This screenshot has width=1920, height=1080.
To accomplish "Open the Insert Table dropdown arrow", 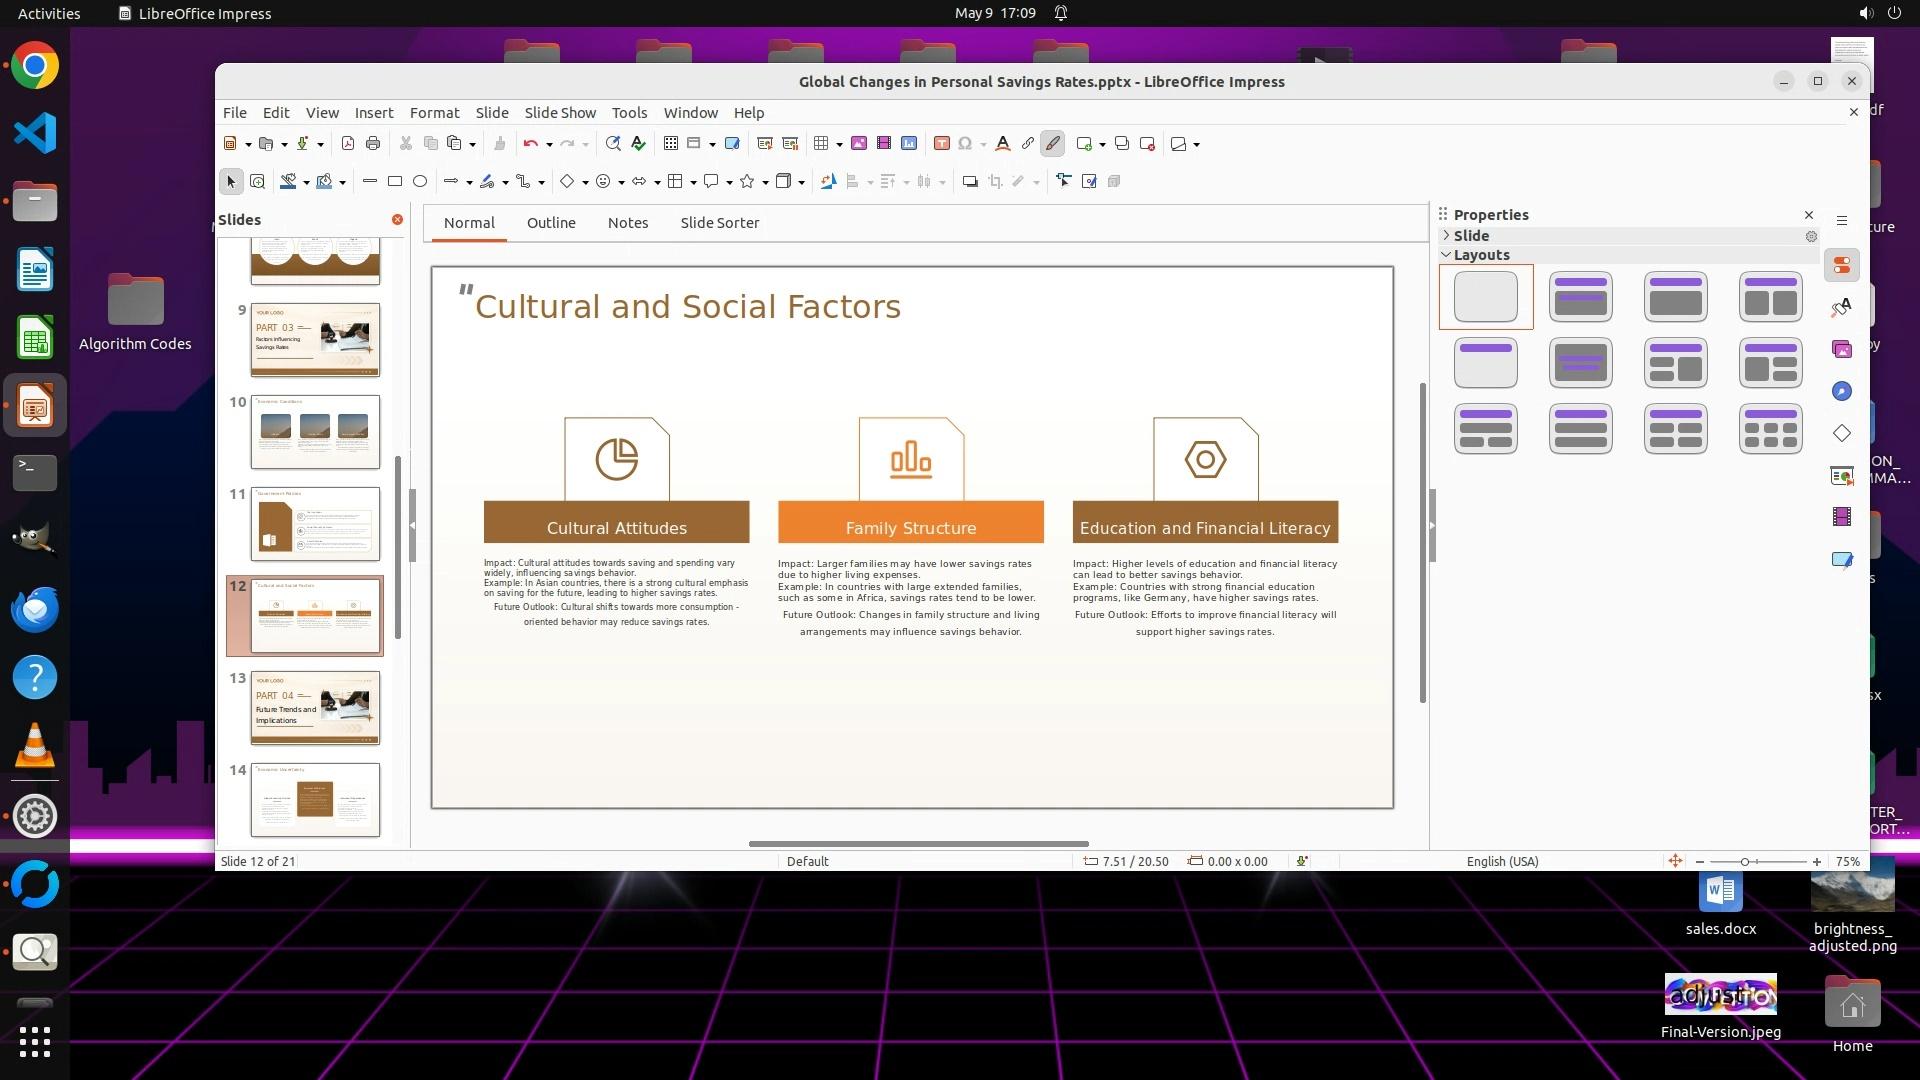I will click(839, 145).
